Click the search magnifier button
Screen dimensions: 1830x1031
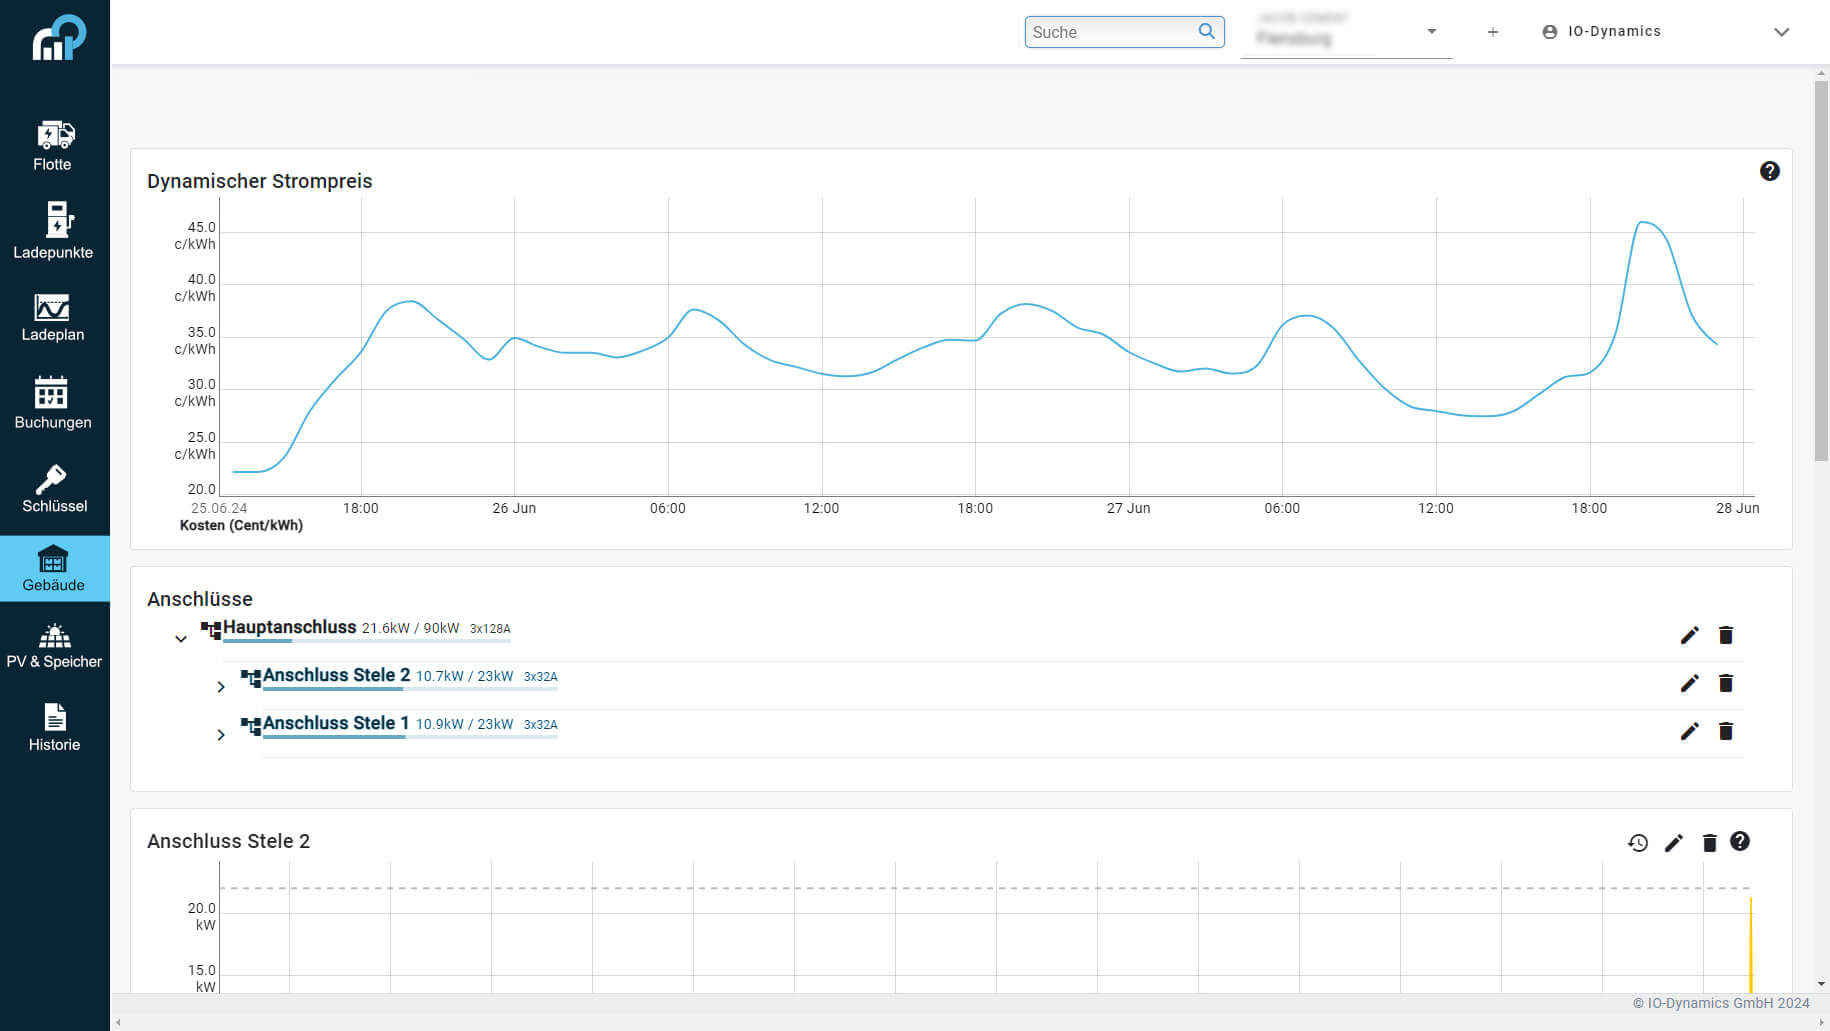pos(1207,31)
